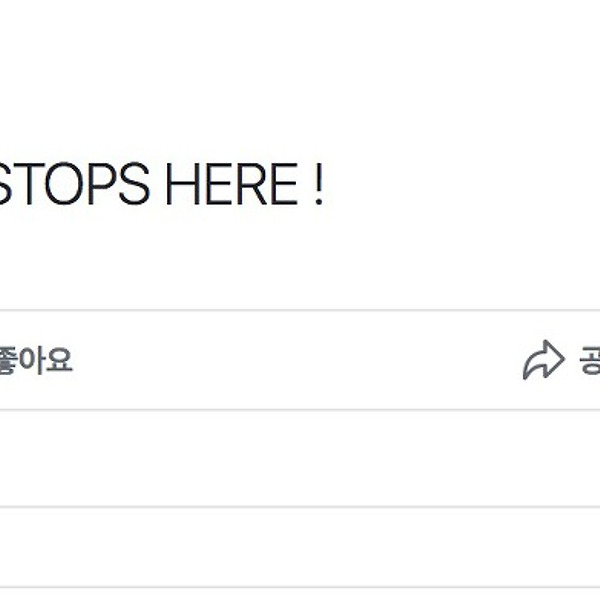The height and width of the screenshot is (600, 600).
Task: Click the exclamation mark after HERE
Action: click(x=318, y=184)
